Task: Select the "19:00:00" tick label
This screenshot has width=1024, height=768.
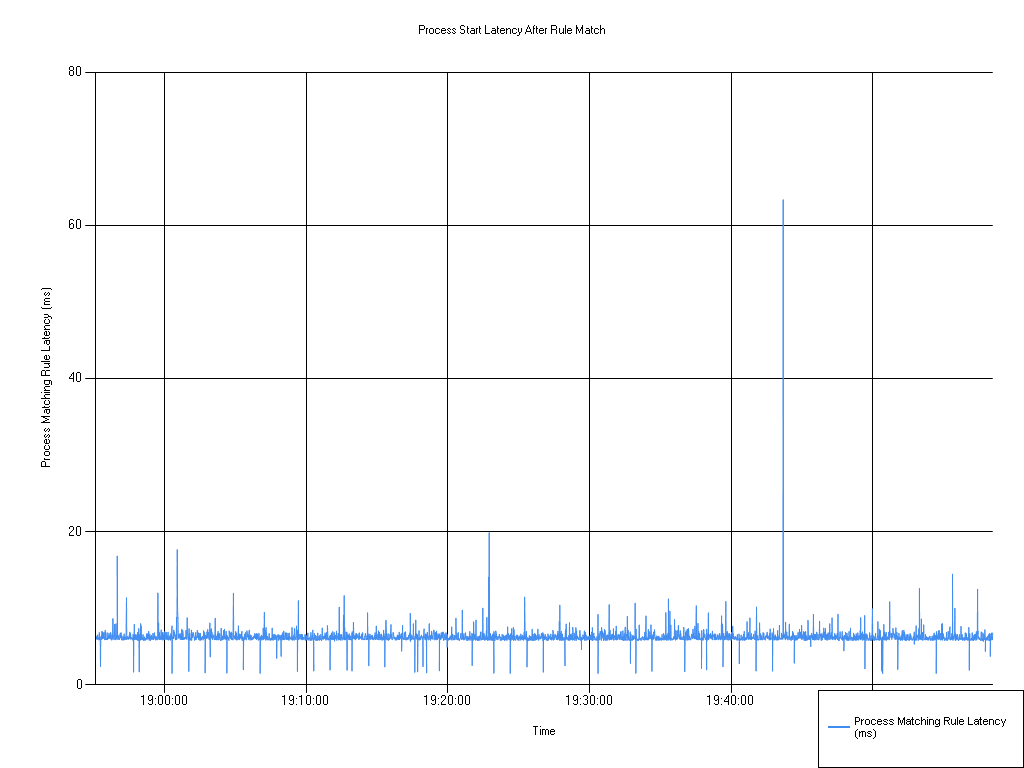Action: [163, 701]
